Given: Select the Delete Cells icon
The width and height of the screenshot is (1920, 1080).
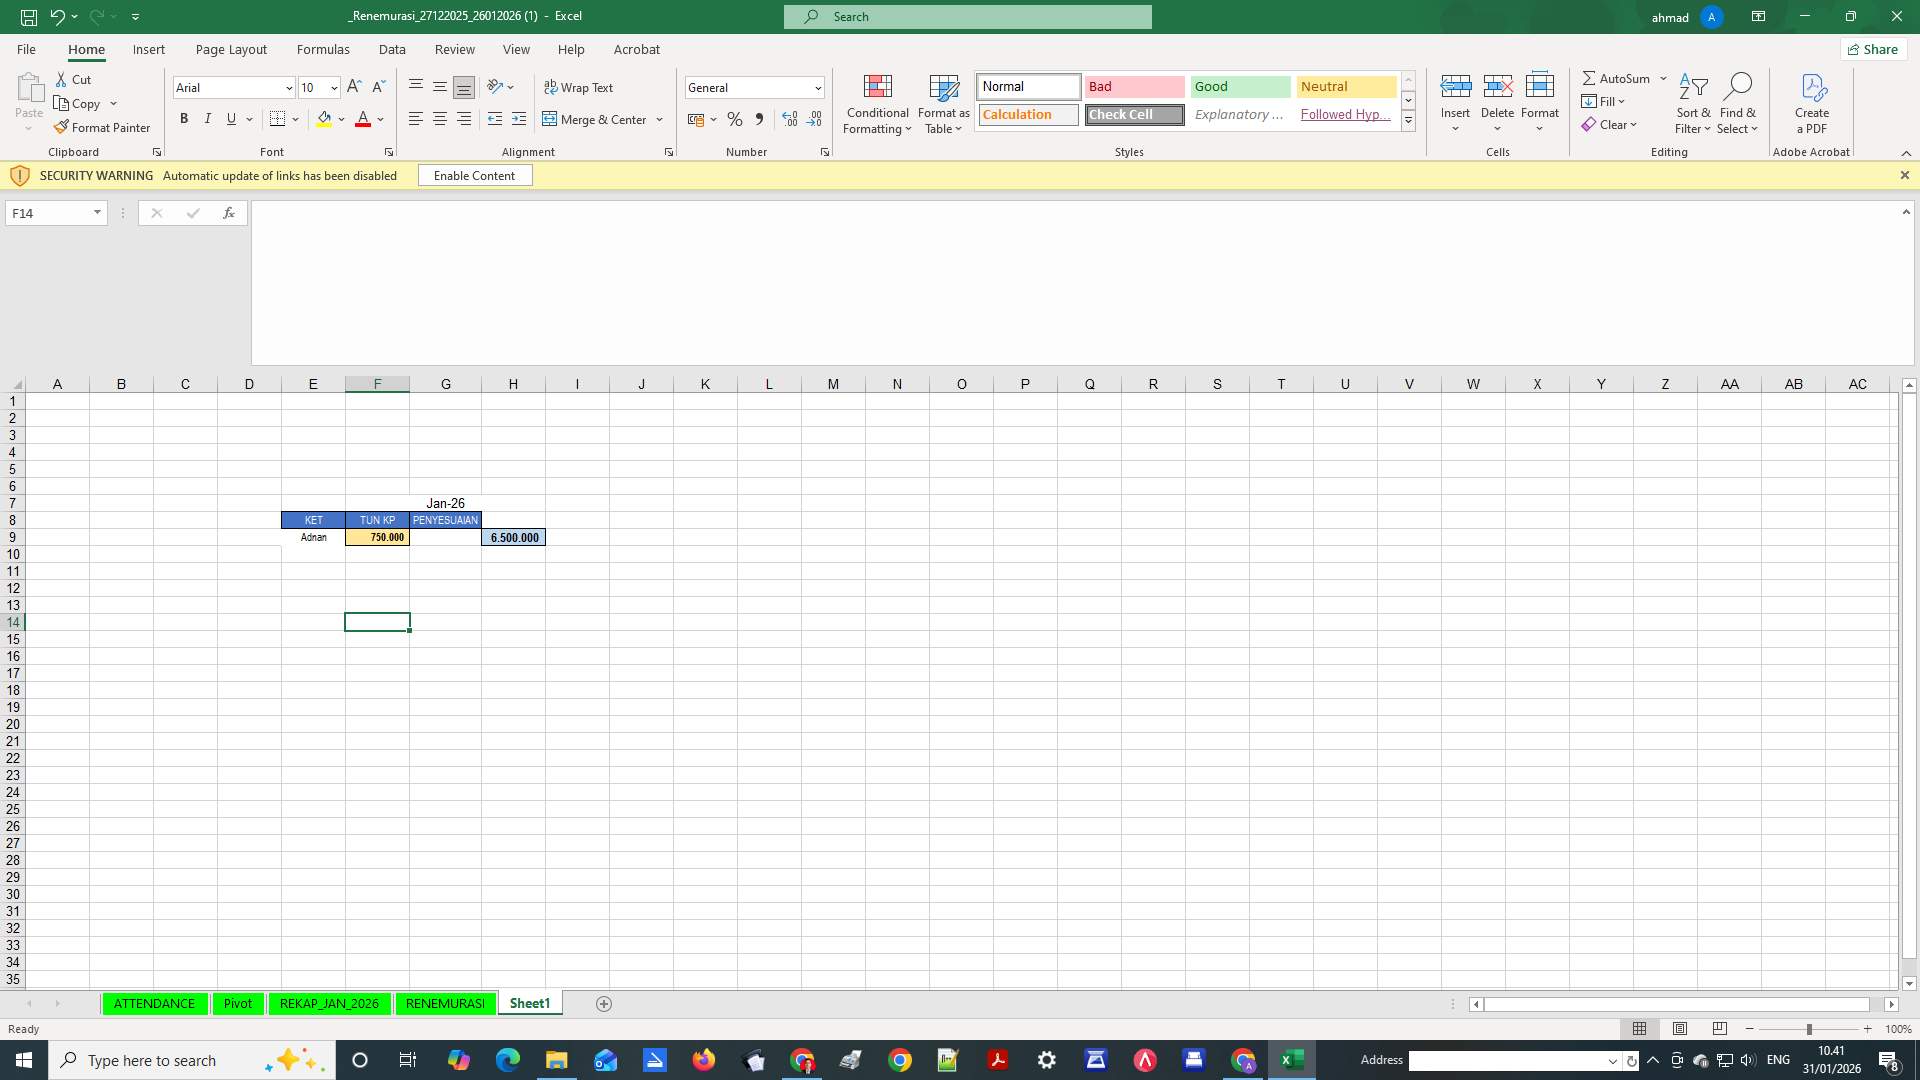Looking at the screenshot, I should (1497, 87).
